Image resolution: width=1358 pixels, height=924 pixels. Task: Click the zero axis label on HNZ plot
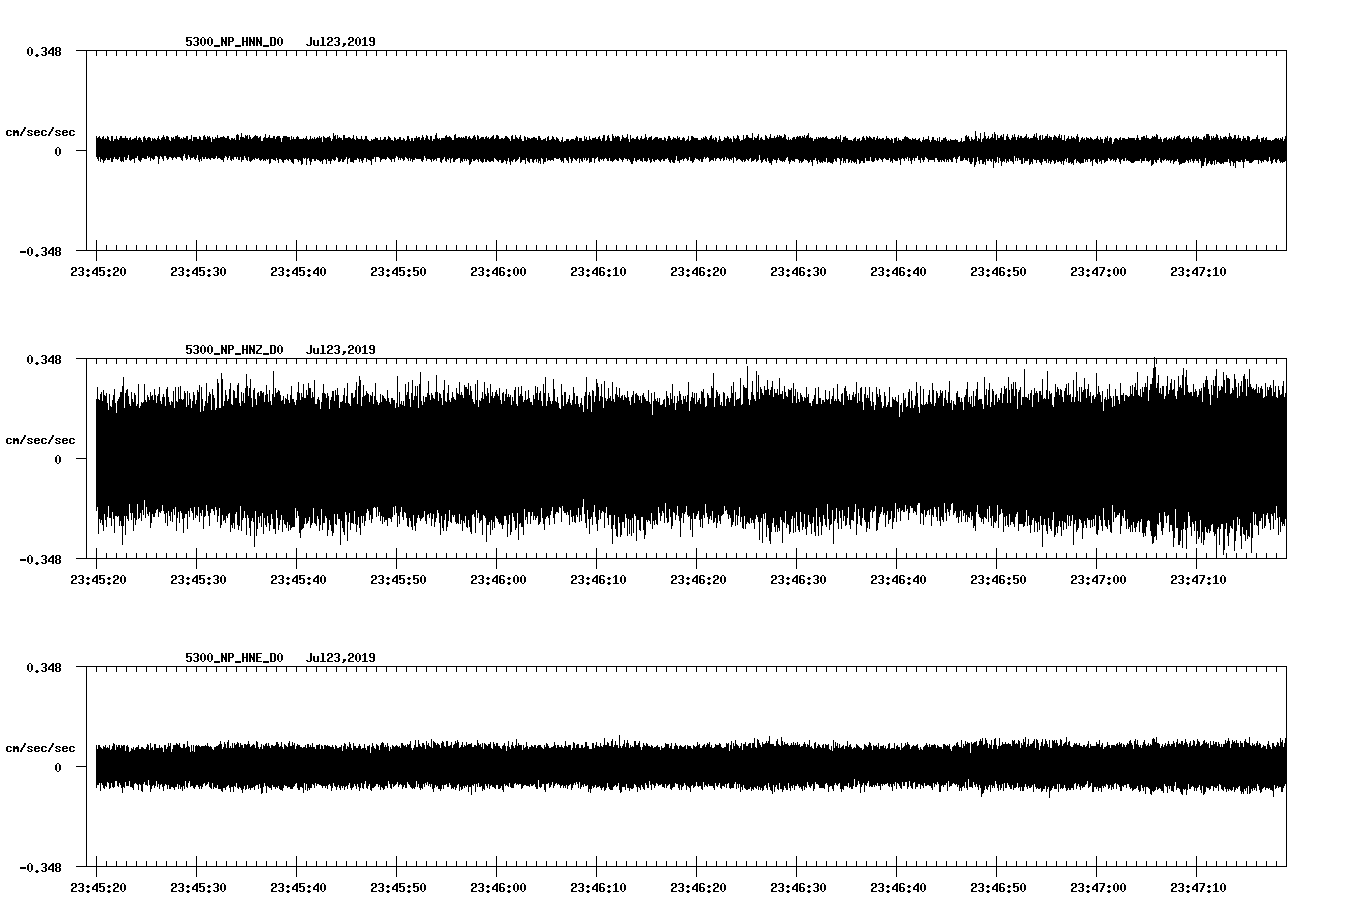click(x=58, y=460)
